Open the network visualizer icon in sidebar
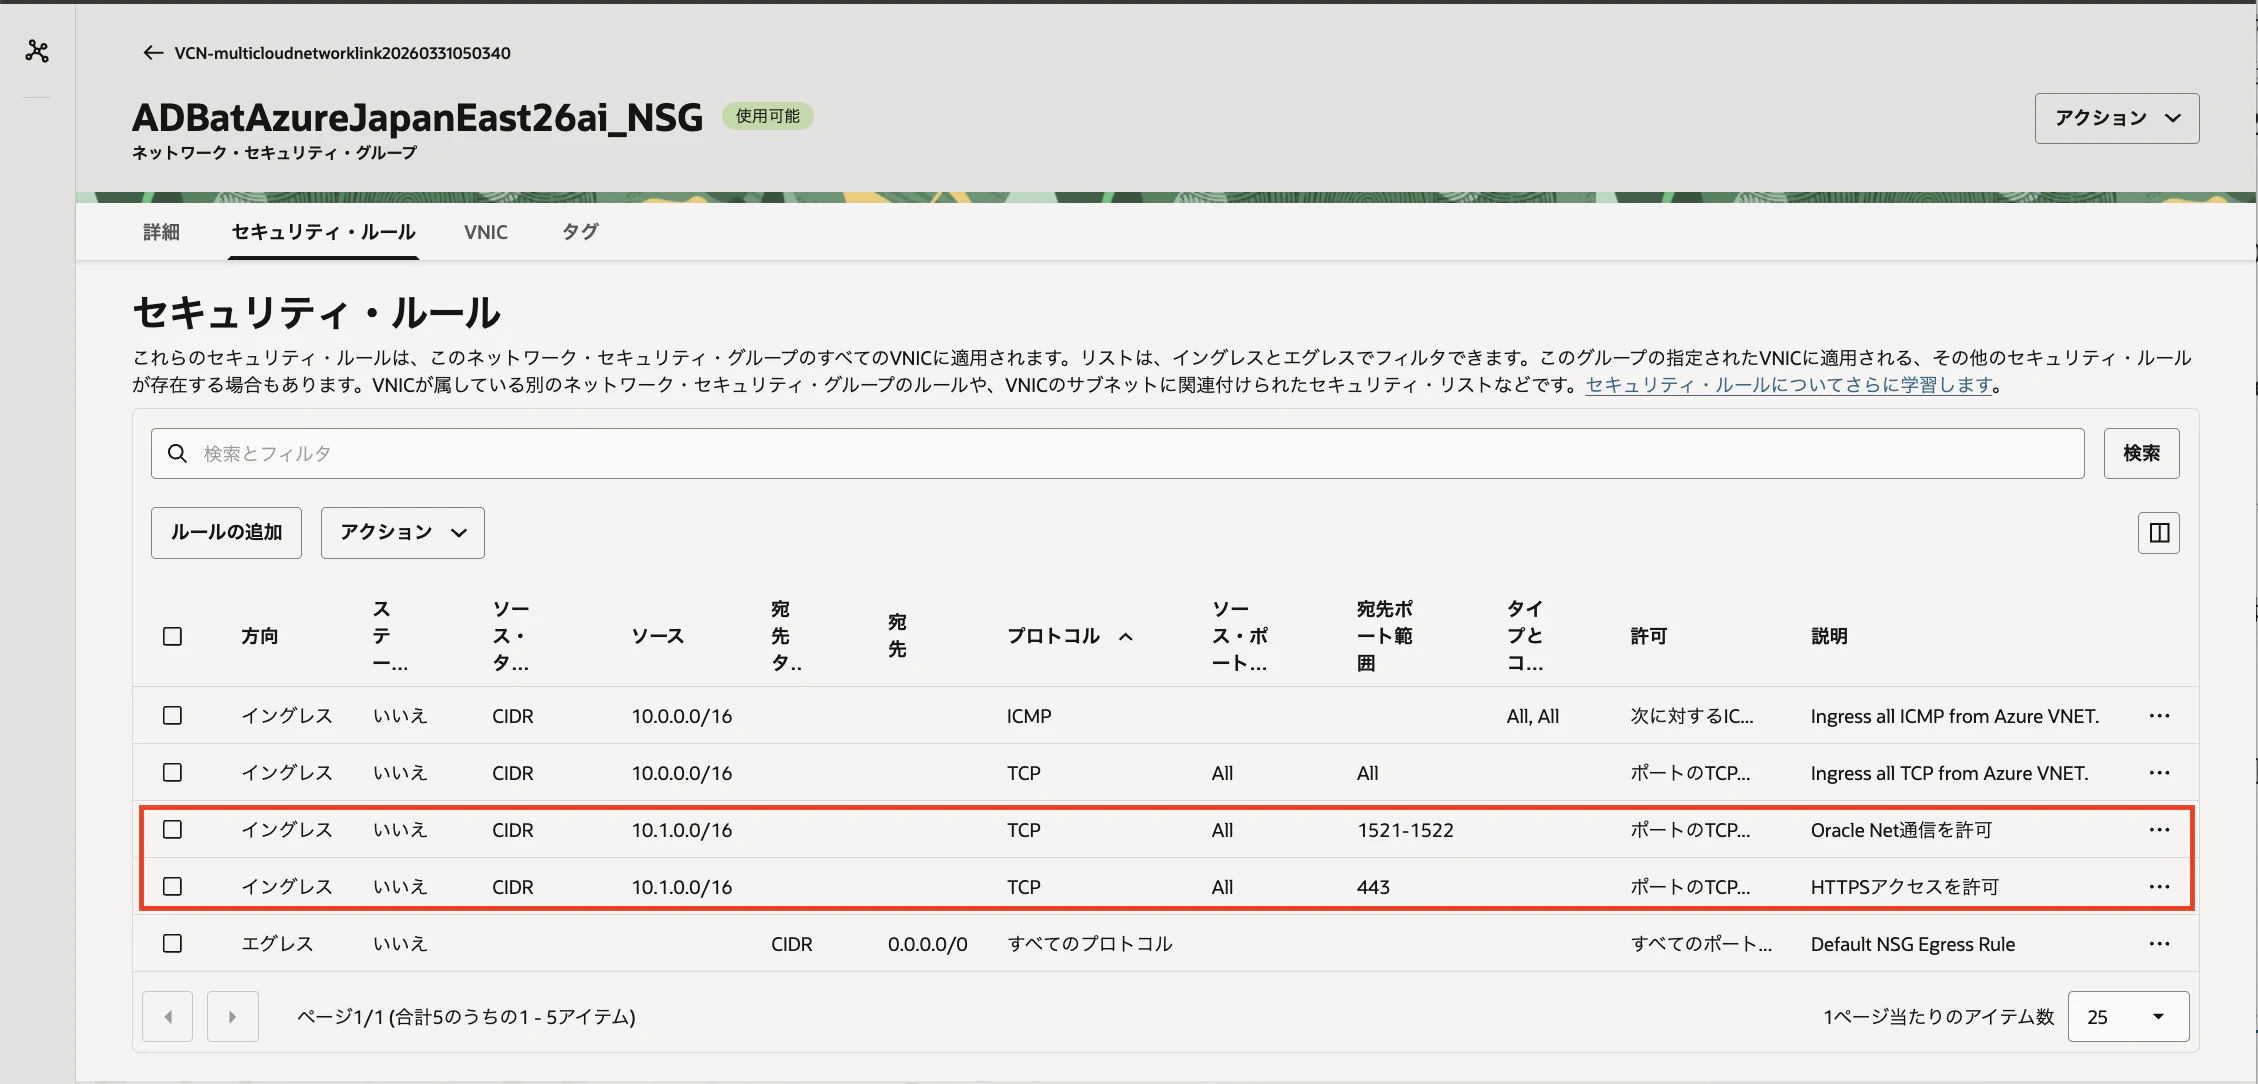This screenshot has height=1084, width=2258. (x=37, y=51)
